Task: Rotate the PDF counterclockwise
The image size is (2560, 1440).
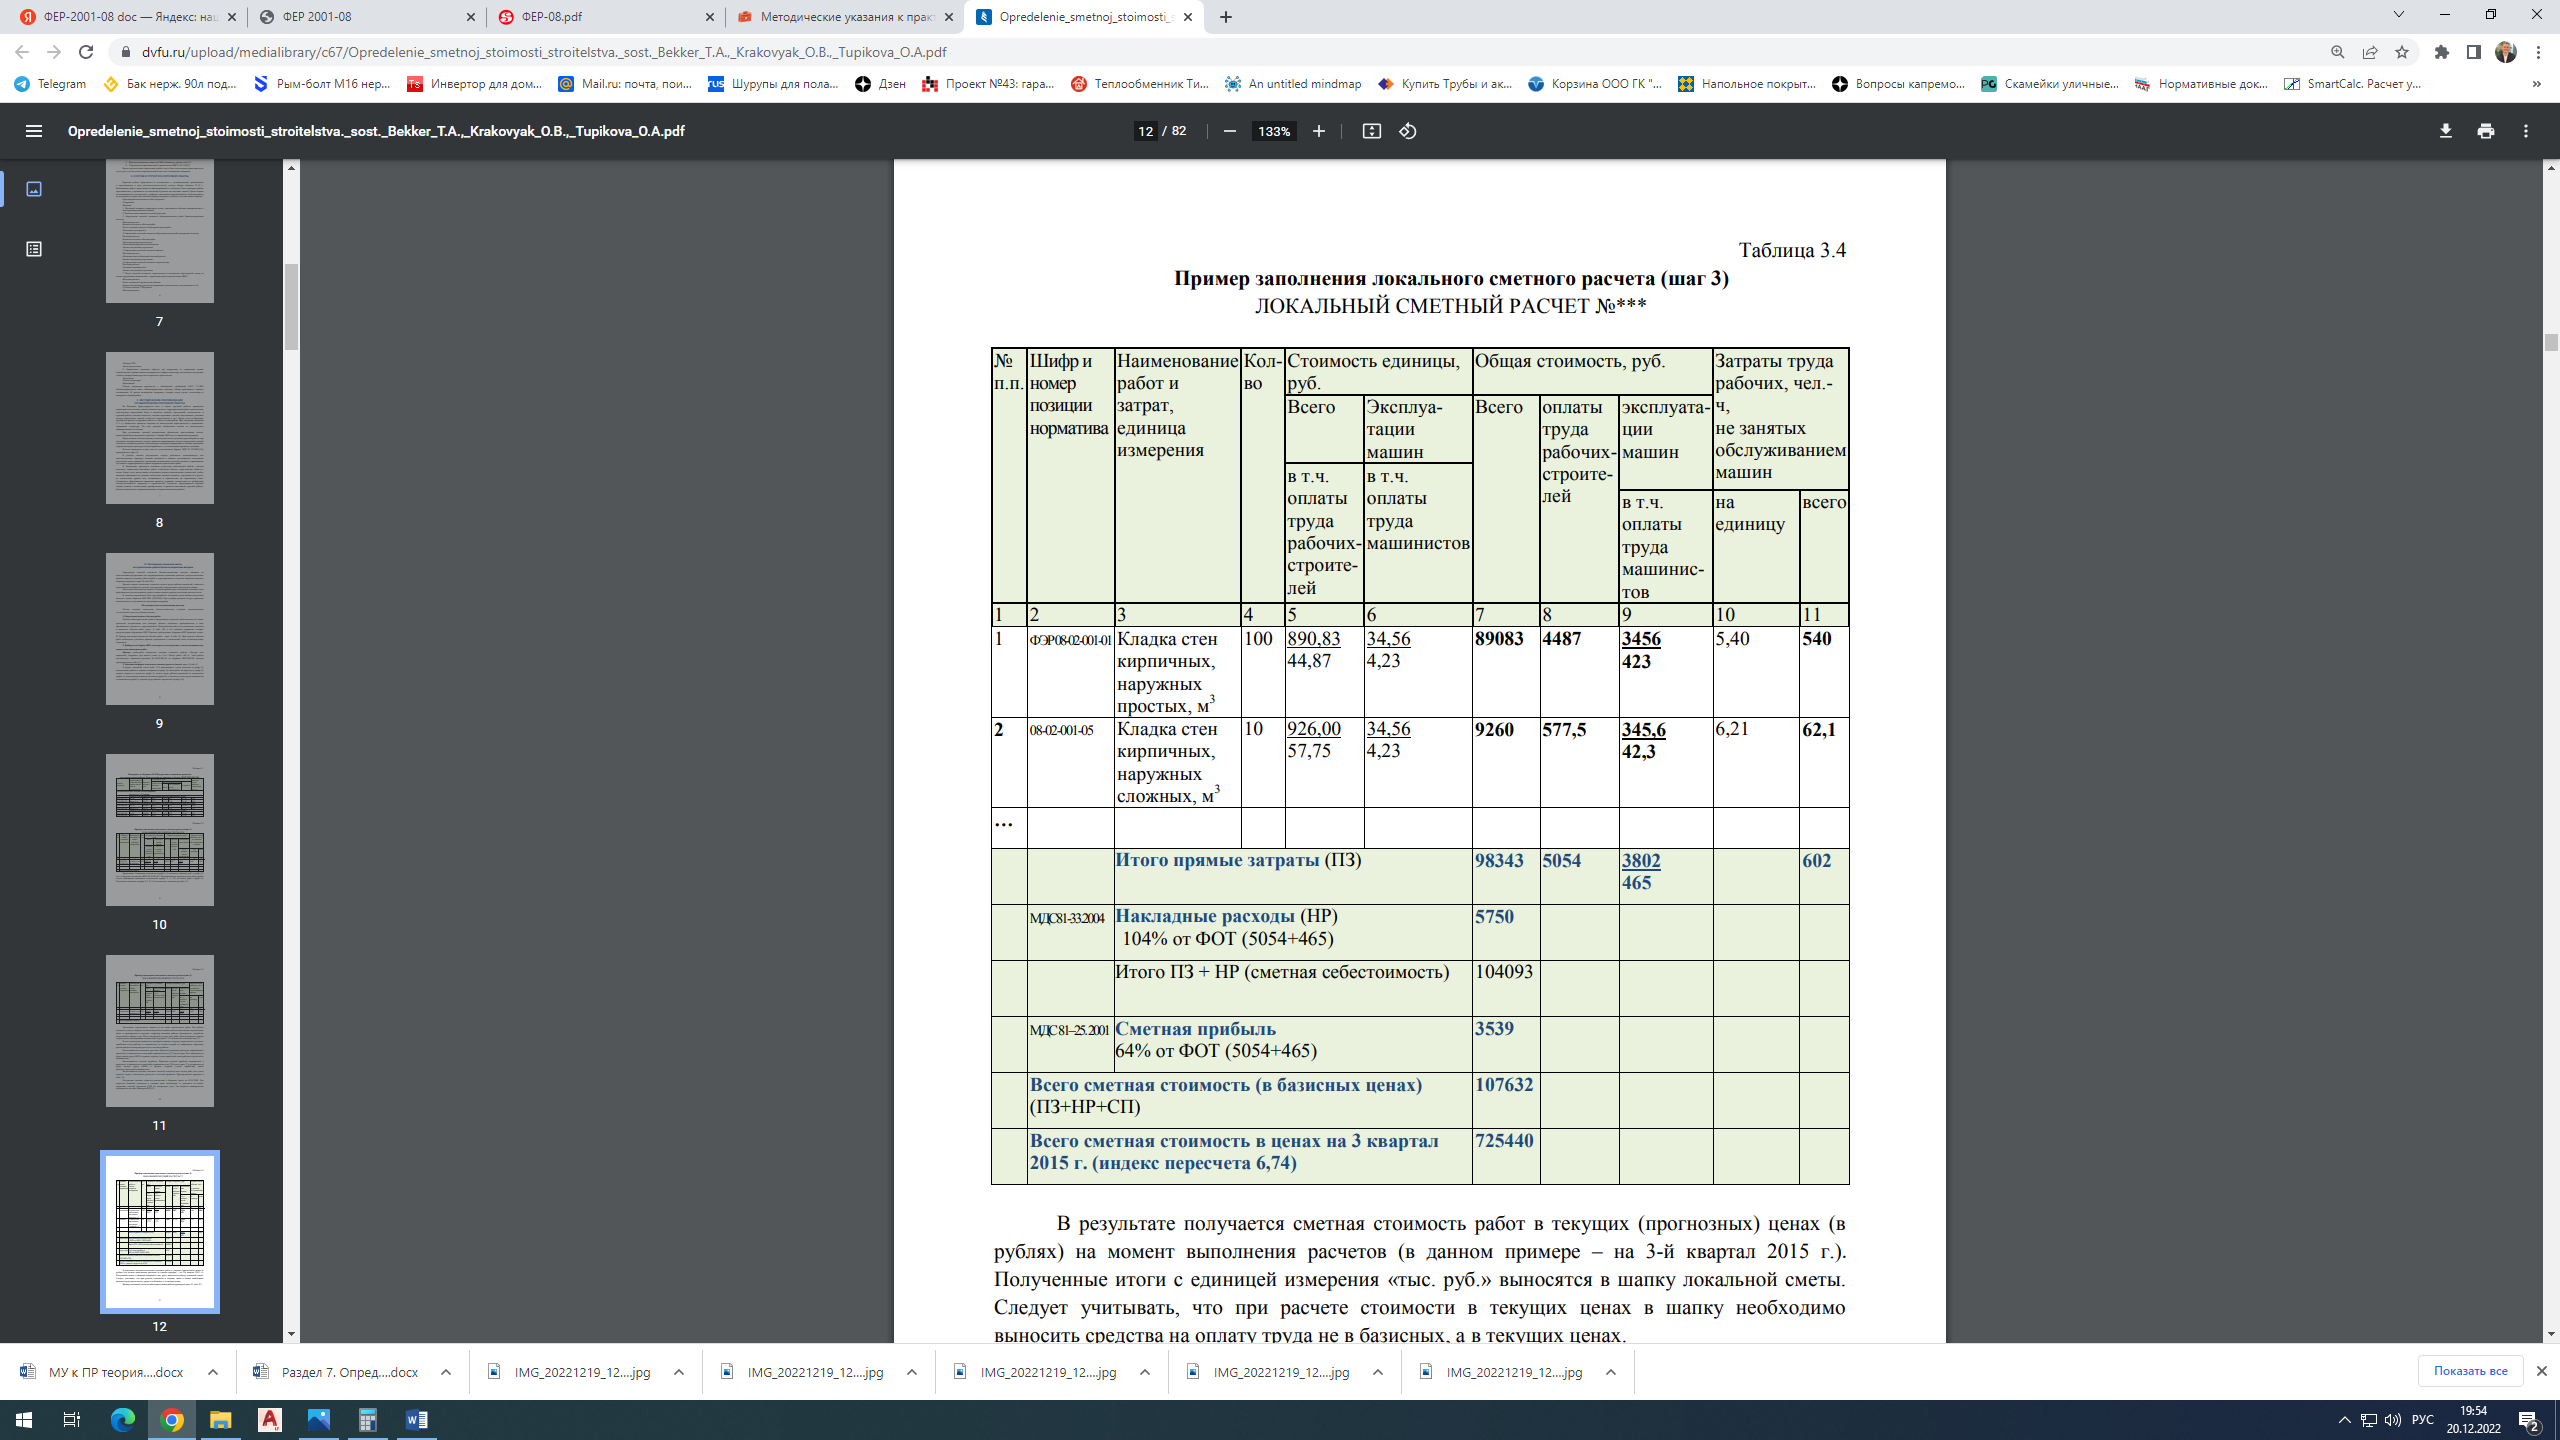Action: [1408, 131]
